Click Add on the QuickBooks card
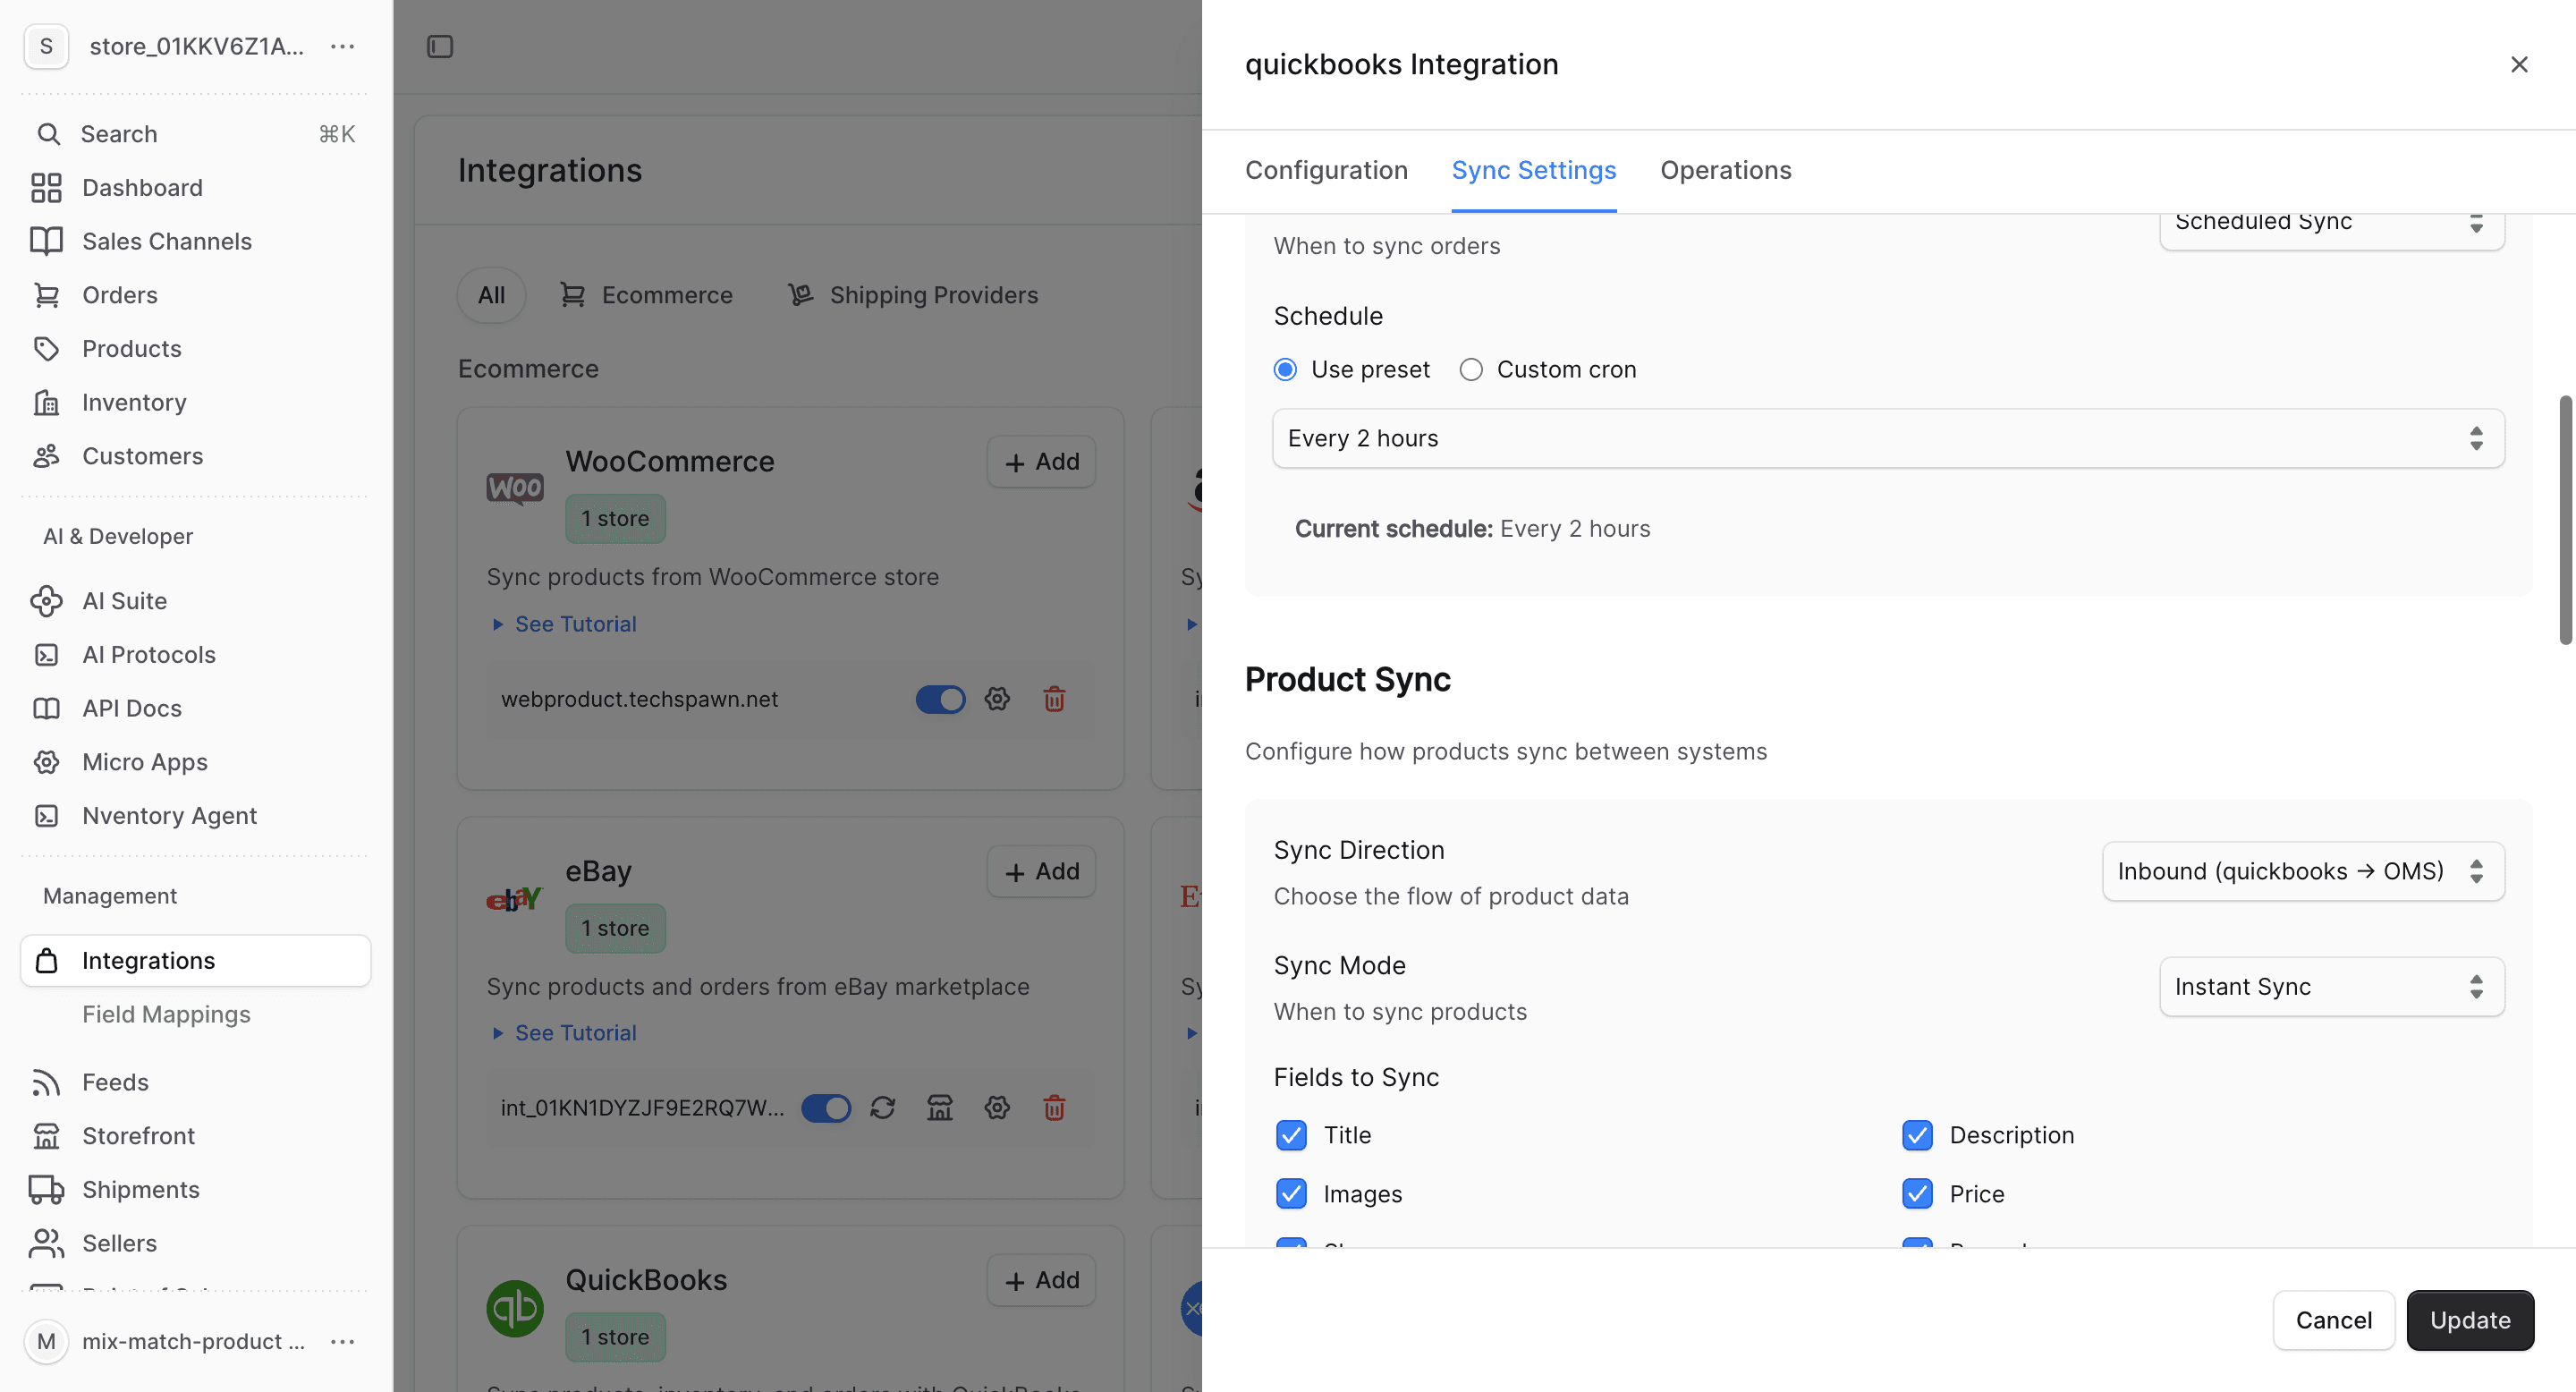The image size is (2576, 1392). [x=1041, y=1280]
